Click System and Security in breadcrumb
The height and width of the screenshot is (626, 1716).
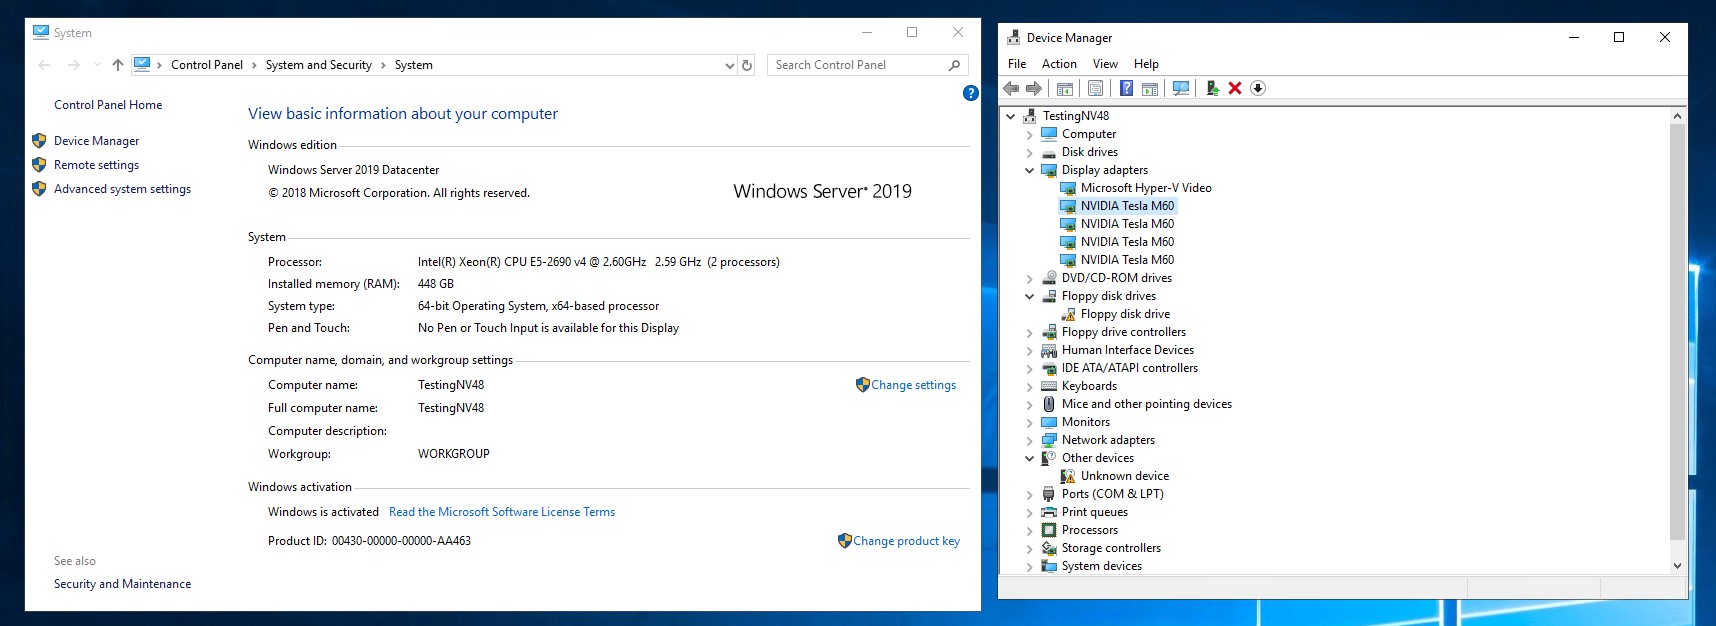[318, 65]
